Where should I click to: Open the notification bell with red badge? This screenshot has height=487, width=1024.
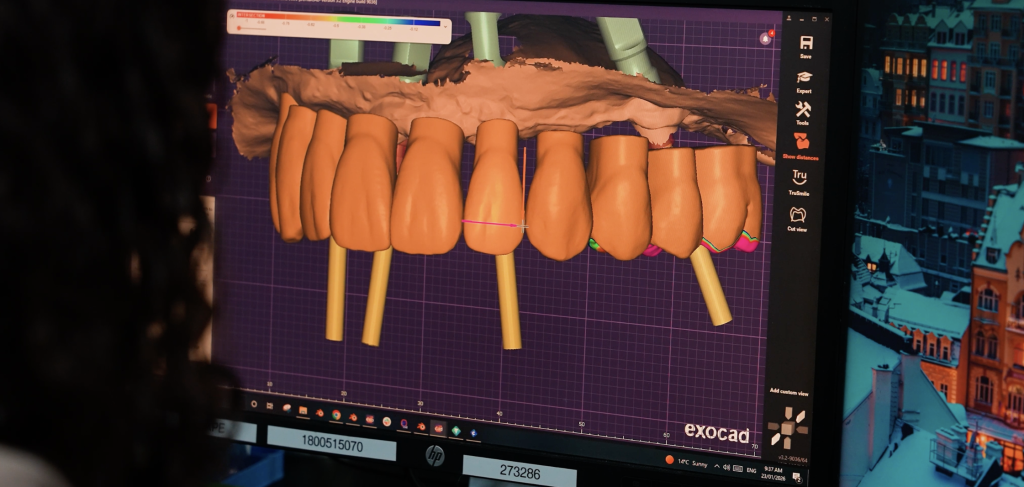coord(766,38)
